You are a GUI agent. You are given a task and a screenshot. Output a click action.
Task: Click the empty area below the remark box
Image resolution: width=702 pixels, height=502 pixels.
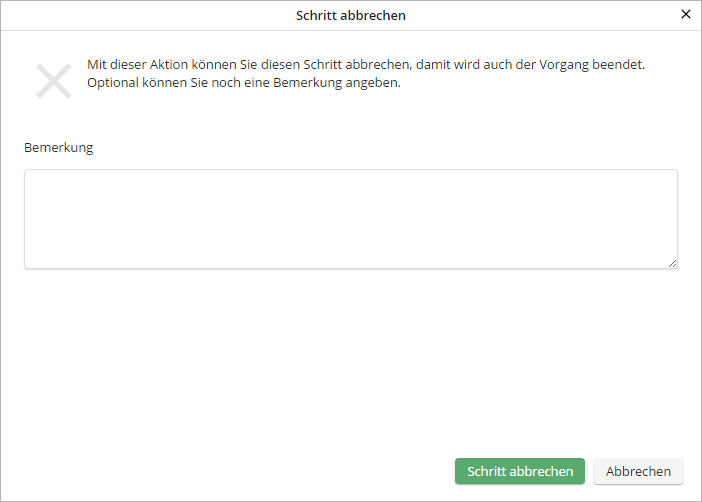(x=351, y=358)
